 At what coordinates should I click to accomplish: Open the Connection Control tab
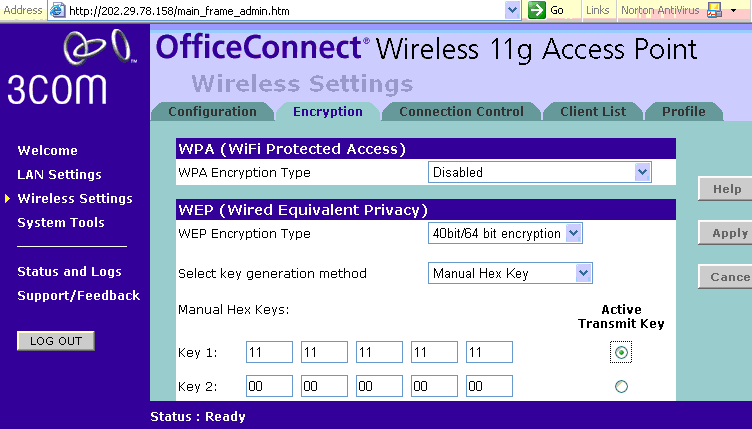pos(461,112)
